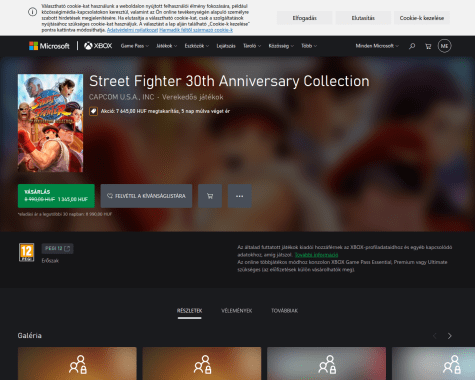Viewport: 475px width, 380px height.
Task: Open the third gallery thumbnail
Action: click(327, 363)
